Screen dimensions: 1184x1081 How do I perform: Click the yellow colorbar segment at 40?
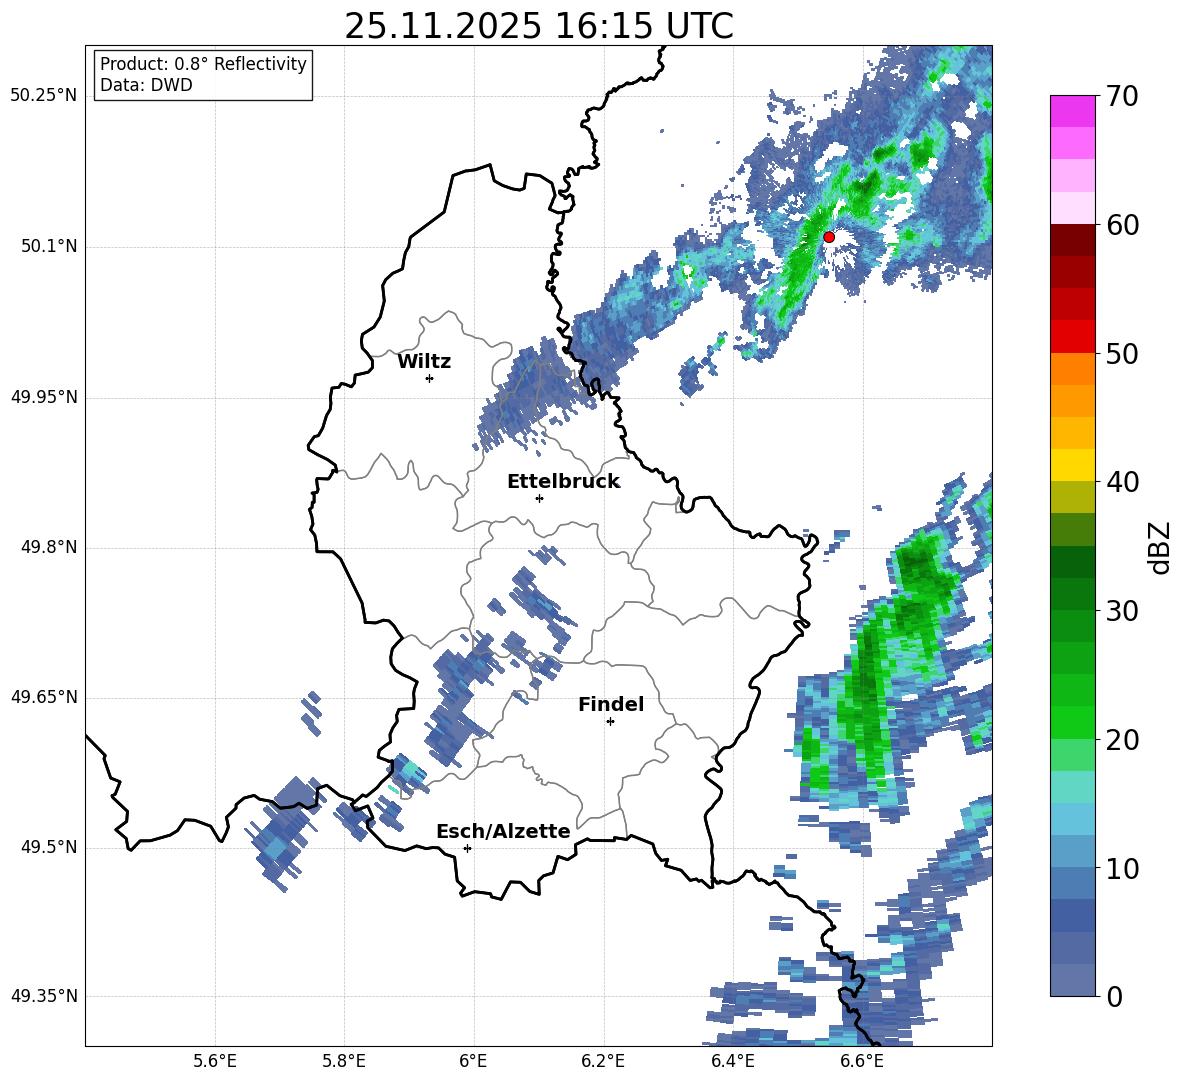pyautogui.click(x=1073, y=465)
